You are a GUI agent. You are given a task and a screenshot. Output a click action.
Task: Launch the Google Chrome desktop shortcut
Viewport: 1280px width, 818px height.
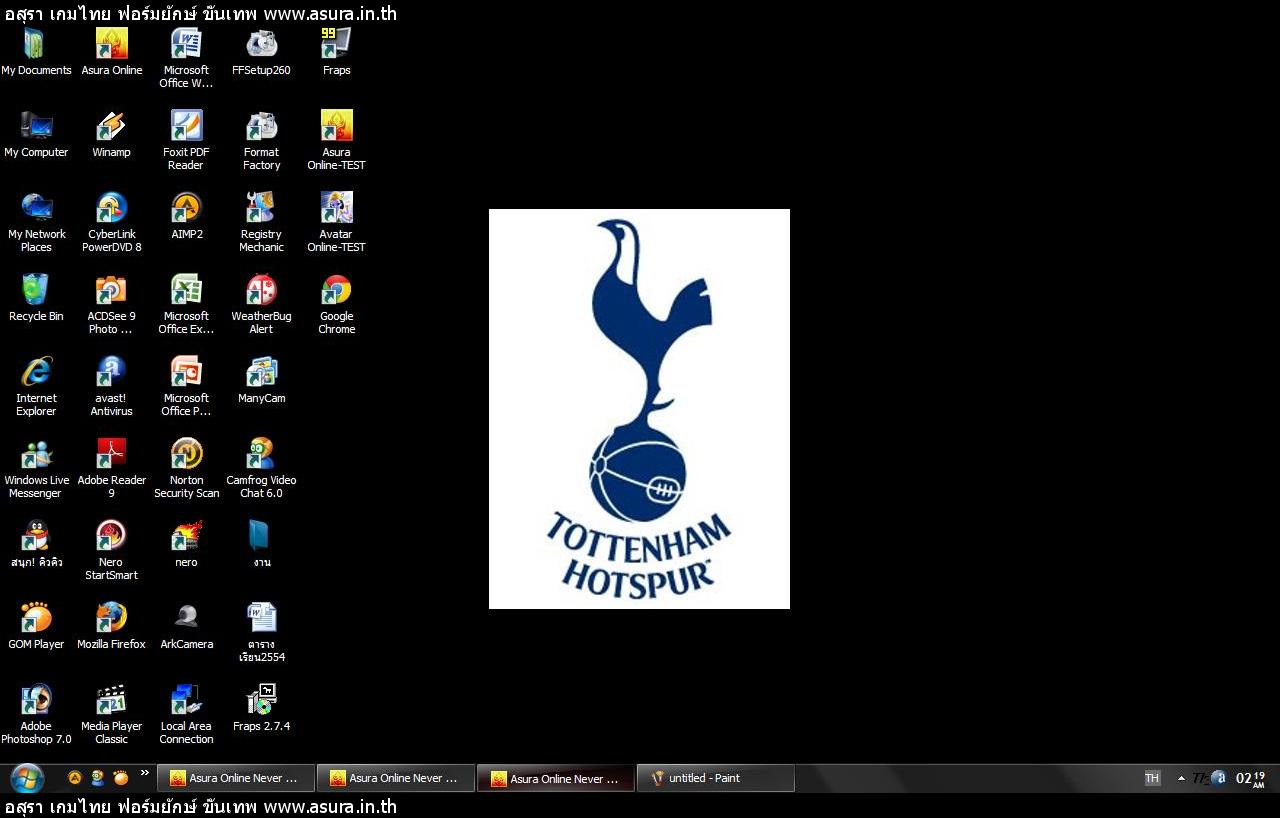point(336,304)
